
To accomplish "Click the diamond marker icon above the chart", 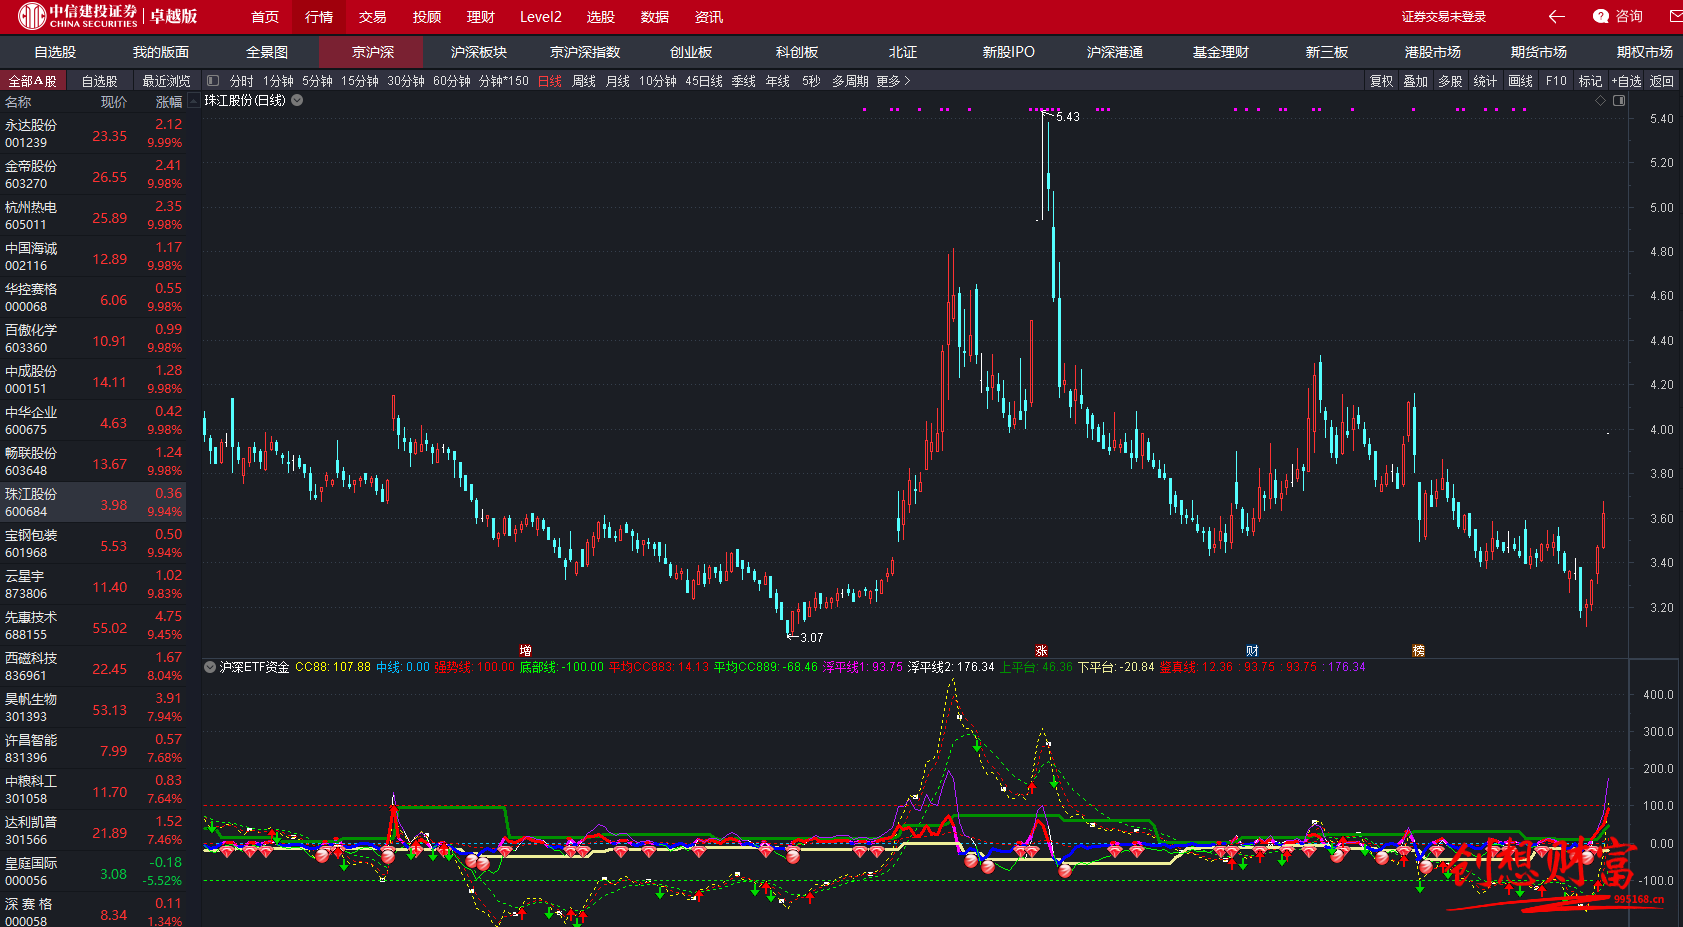I will pyautogui.click(x=1600, y=101).
